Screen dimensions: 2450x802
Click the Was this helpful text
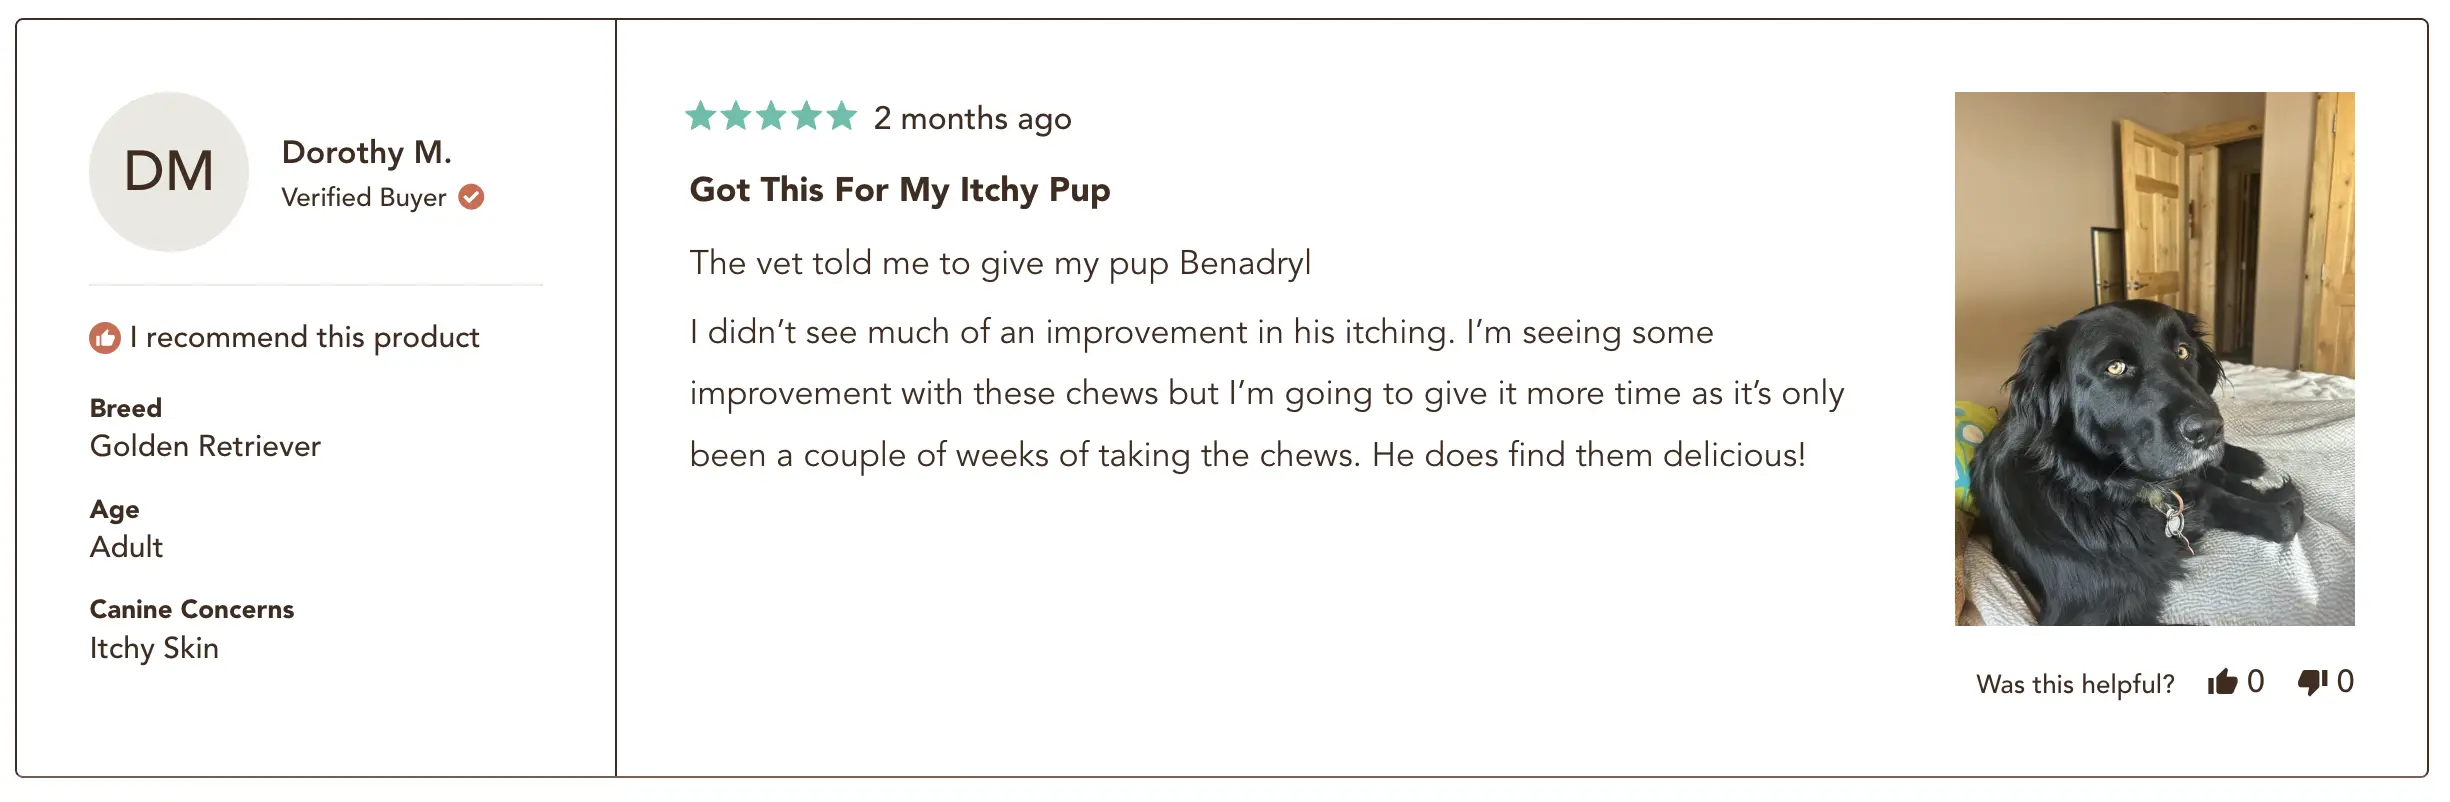tap(2075, 684)
